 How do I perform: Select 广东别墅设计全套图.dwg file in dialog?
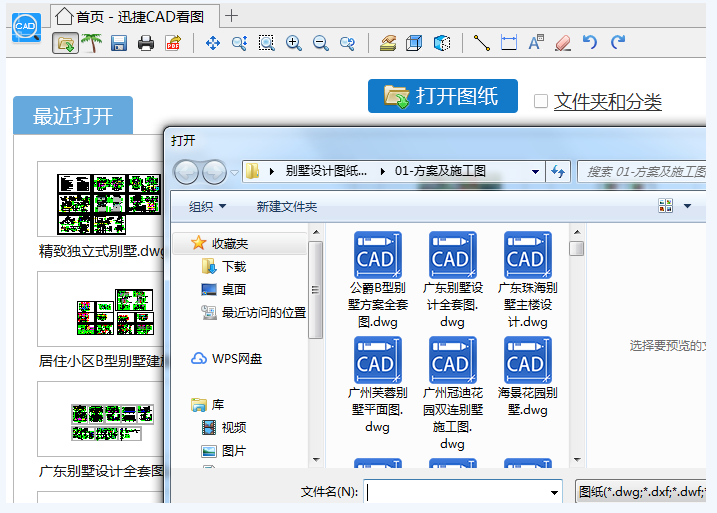[x=452, y=280]
